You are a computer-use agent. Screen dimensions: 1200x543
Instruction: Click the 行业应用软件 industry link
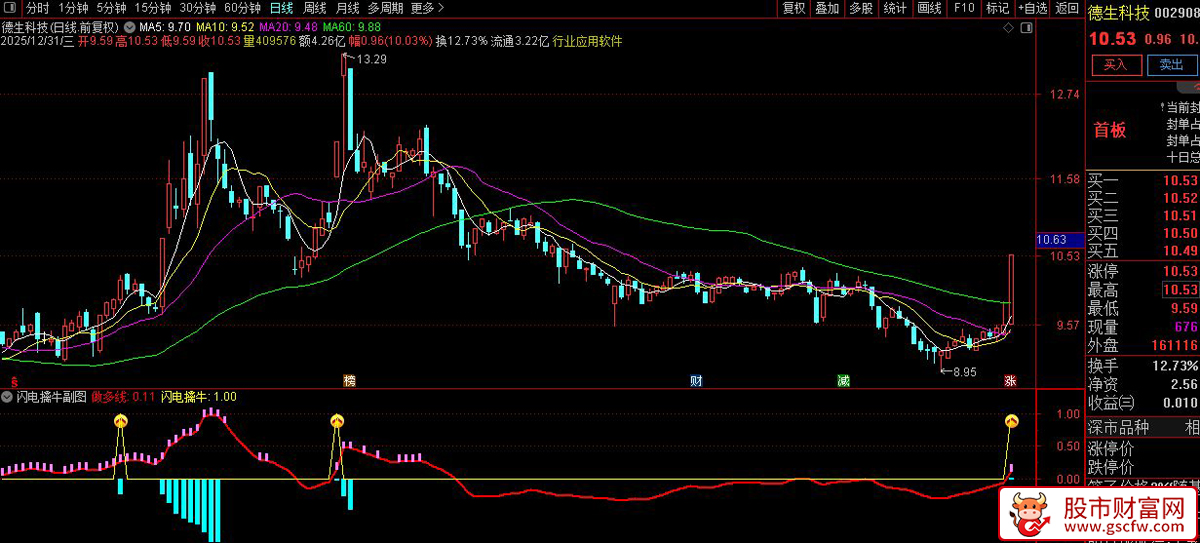pyautogui.click(x=587, y=41)
